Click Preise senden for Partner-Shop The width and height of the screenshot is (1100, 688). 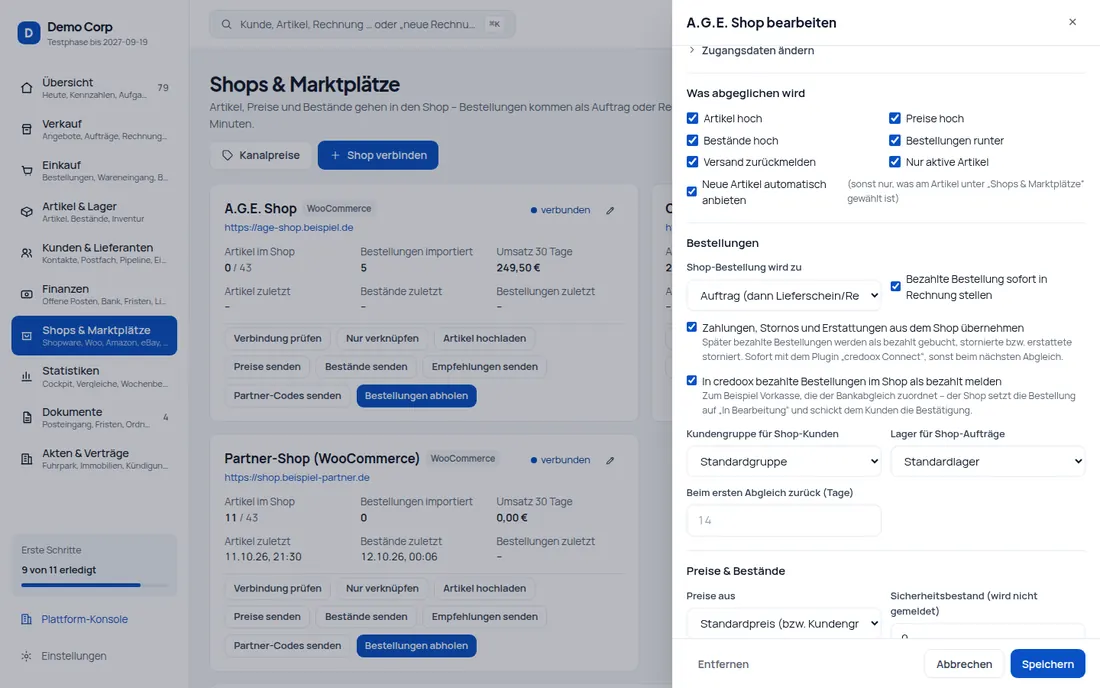(x=267, y=616)
